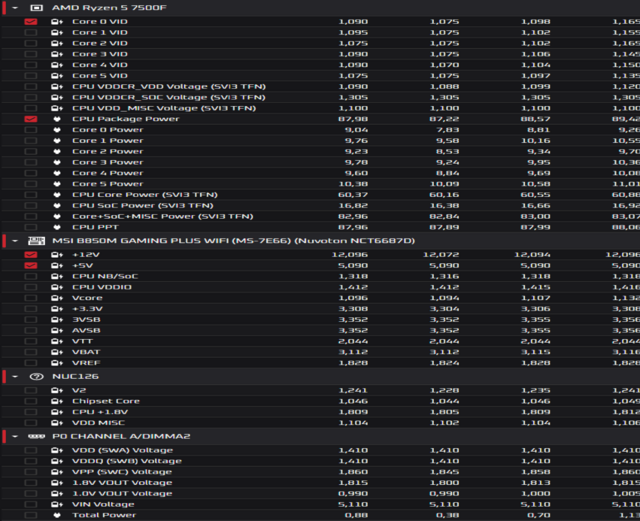The height and width of the screenshot is (521, 640).
Task: Click the voltage icon for +3.3V
Action: tap(57, 309)
